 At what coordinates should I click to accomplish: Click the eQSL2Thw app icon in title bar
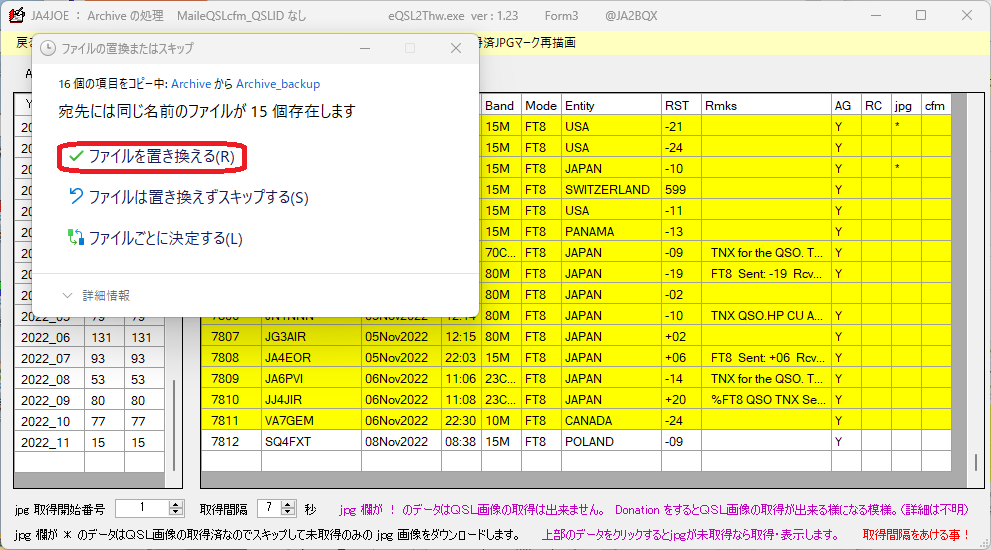click(16, 15)
